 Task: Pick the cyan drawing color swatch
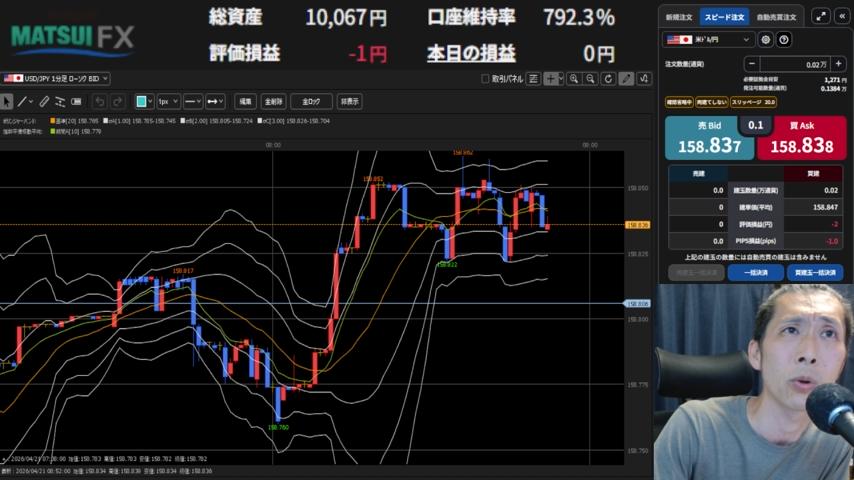[142, 101]
